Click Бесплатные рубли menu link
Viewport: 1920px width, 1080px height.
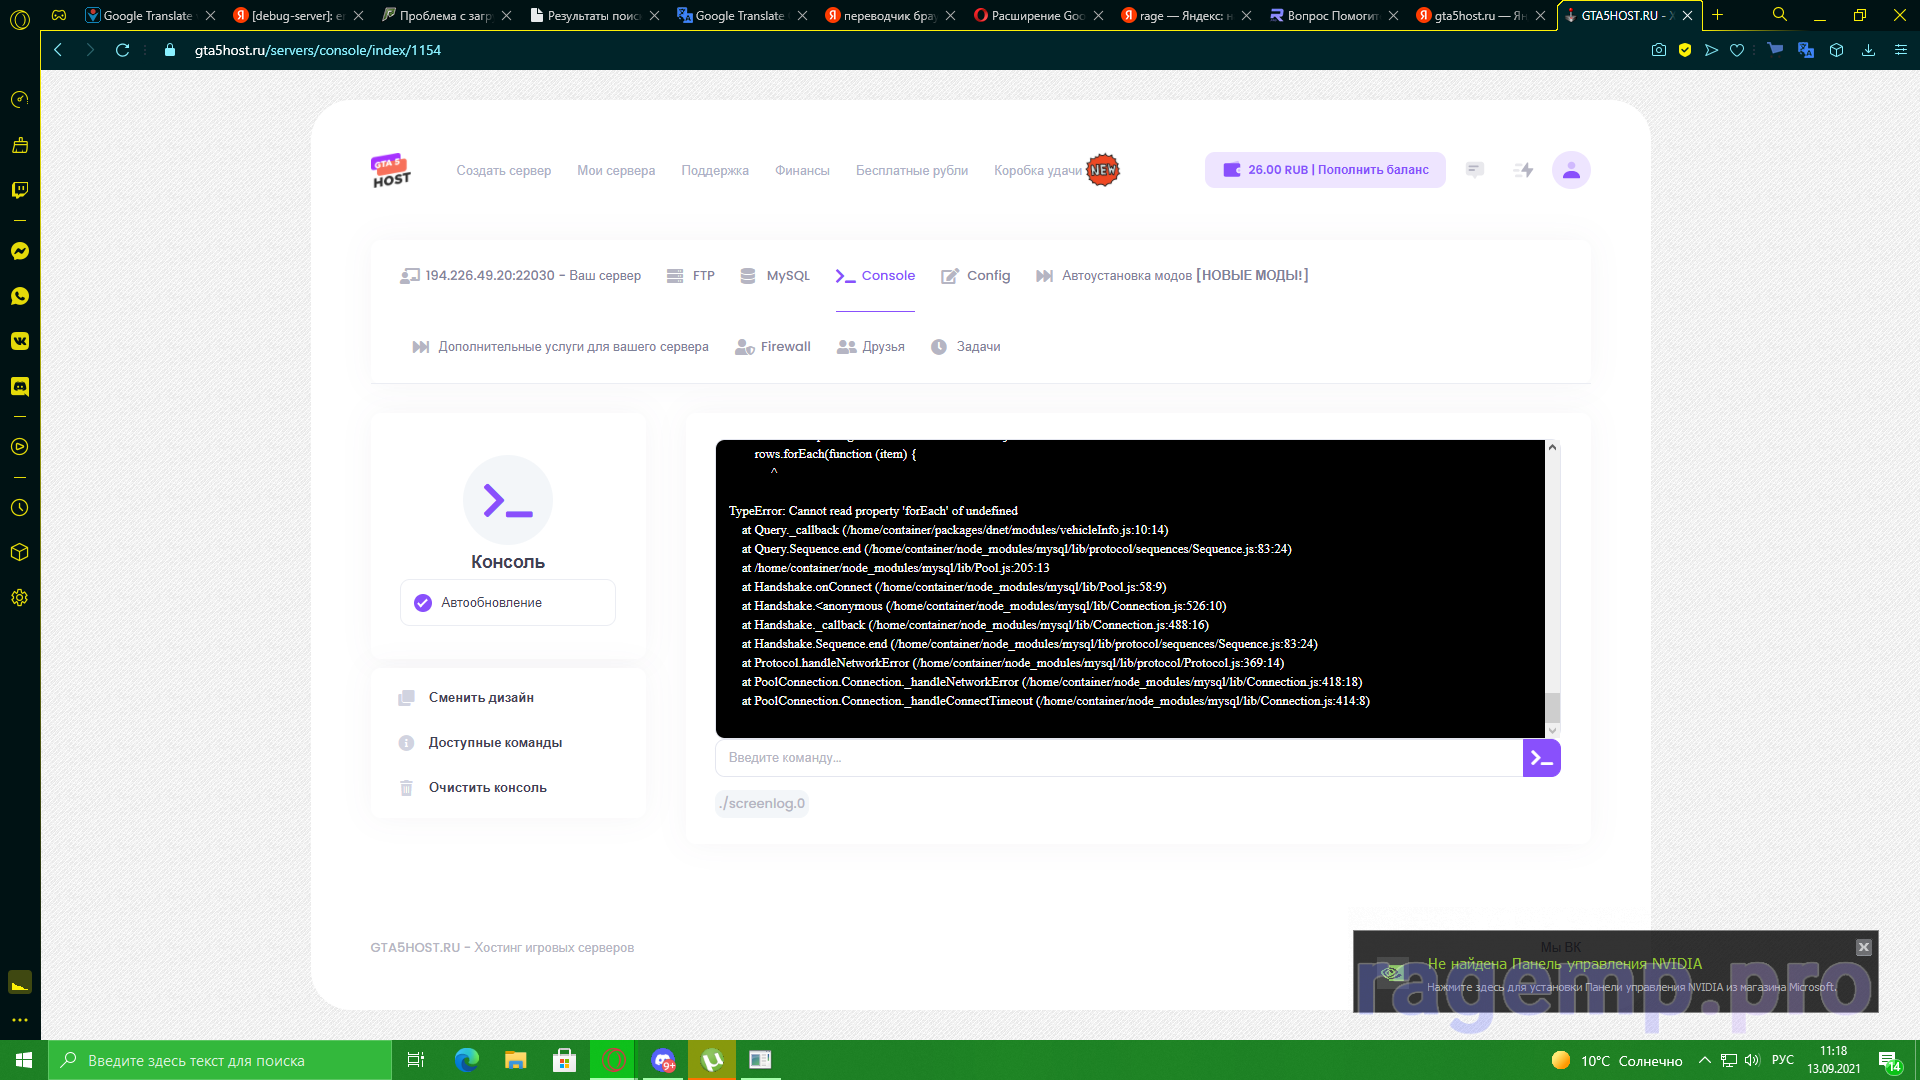point(912,171)
